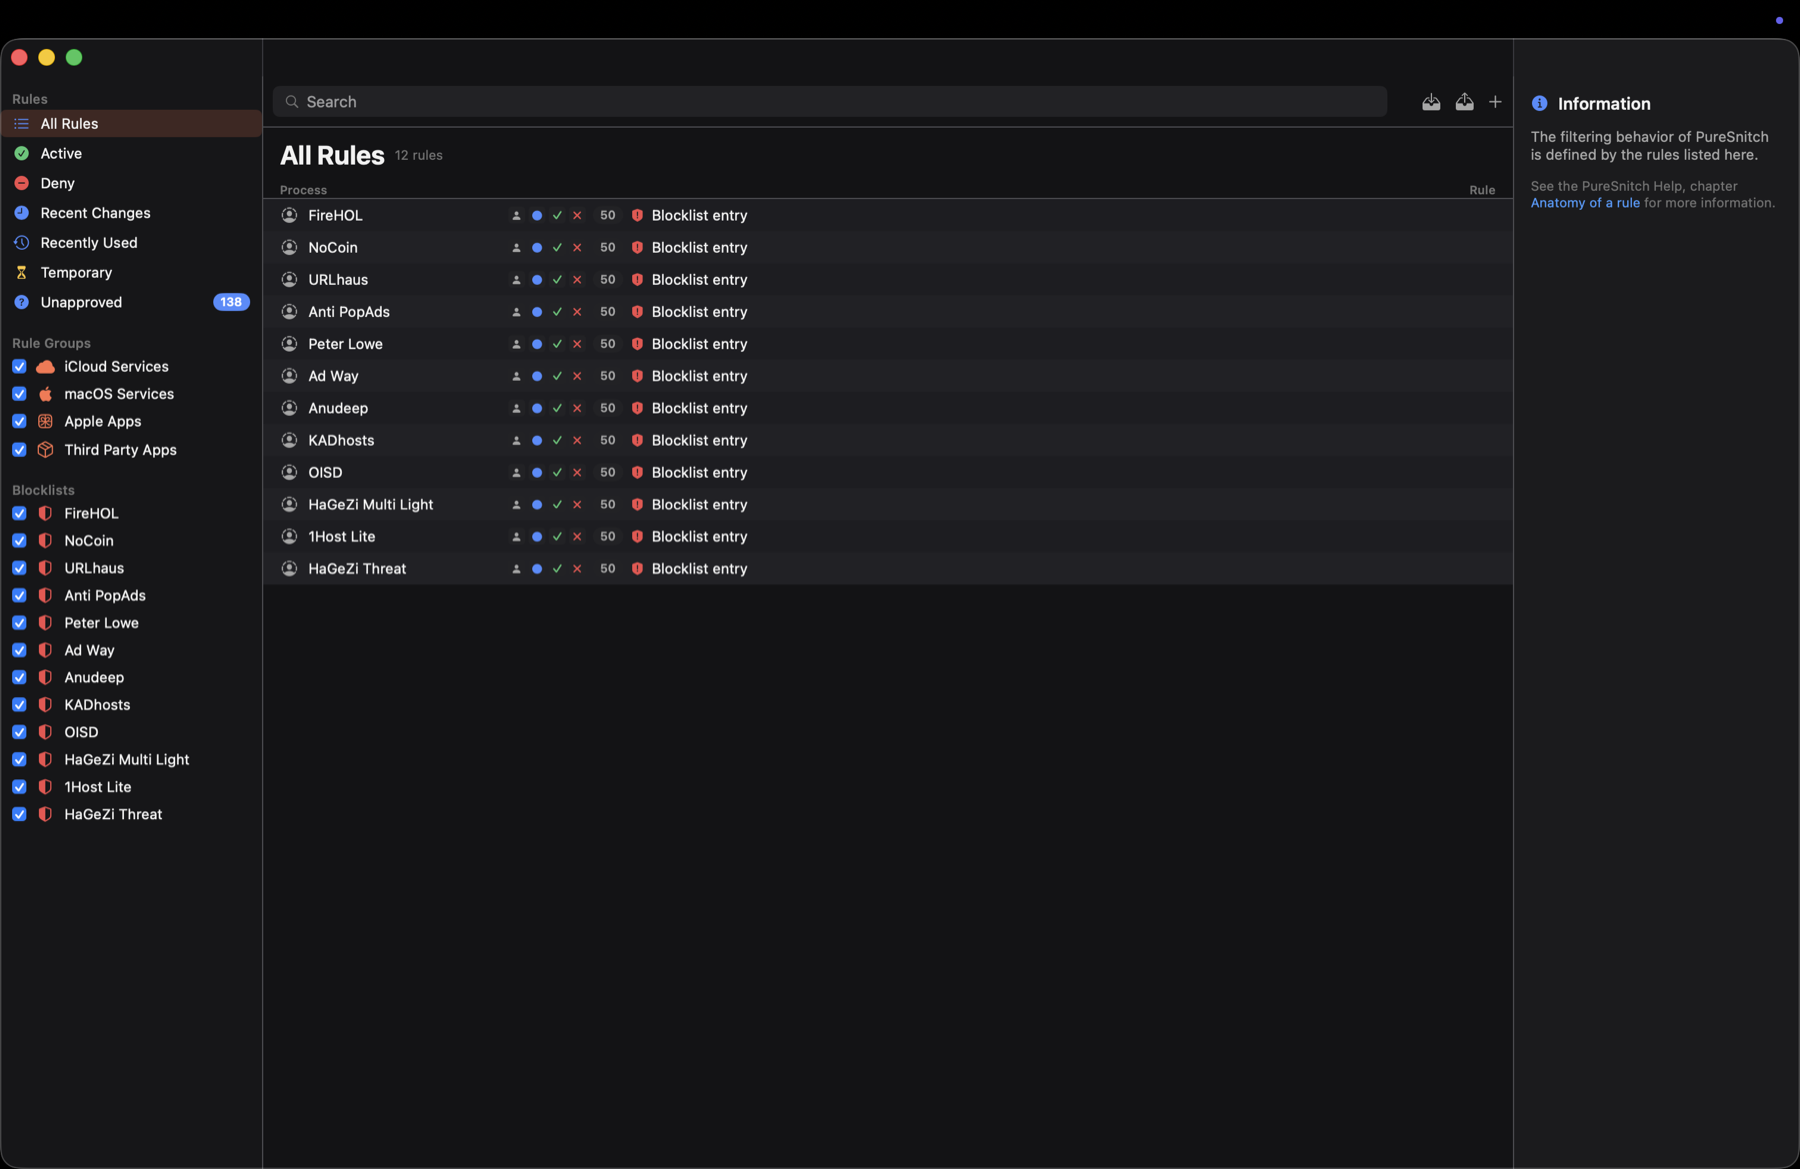
Task: Select All Rules in the sidebar
Action: [x=131, y=124]
